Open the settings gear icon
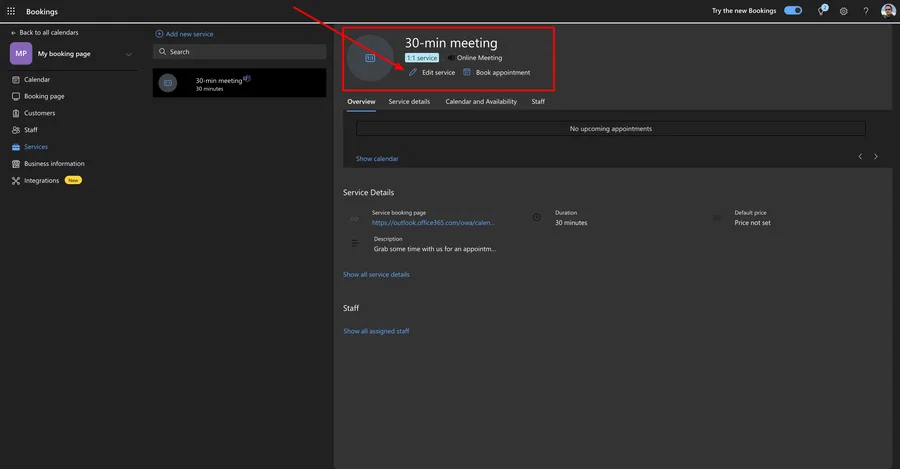This screenshot has width=900, height=469. click(x=843, y=11)
